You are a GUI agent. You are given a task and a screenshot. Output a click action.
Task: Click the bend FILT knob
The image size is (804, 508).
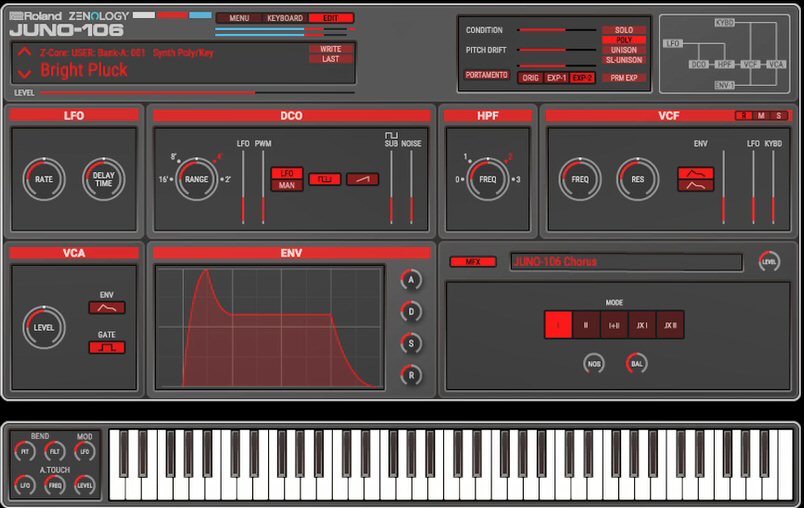pyautogui.click(x=55, y=452)
